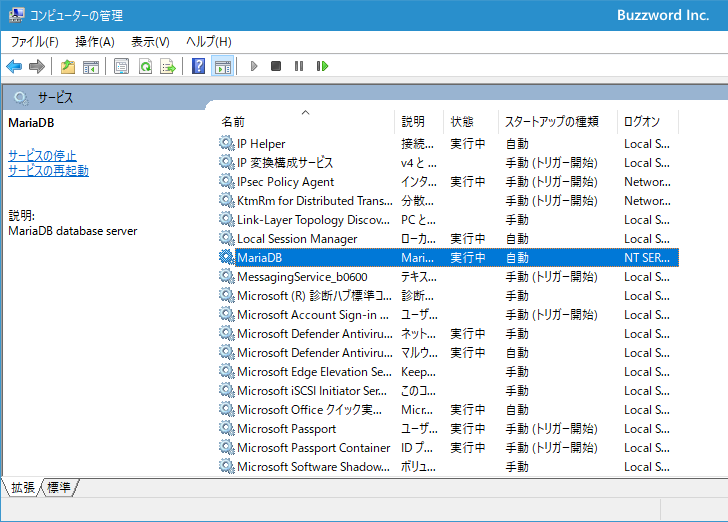Click the Export list toolbar icon
728x522 pixels.
168,66
